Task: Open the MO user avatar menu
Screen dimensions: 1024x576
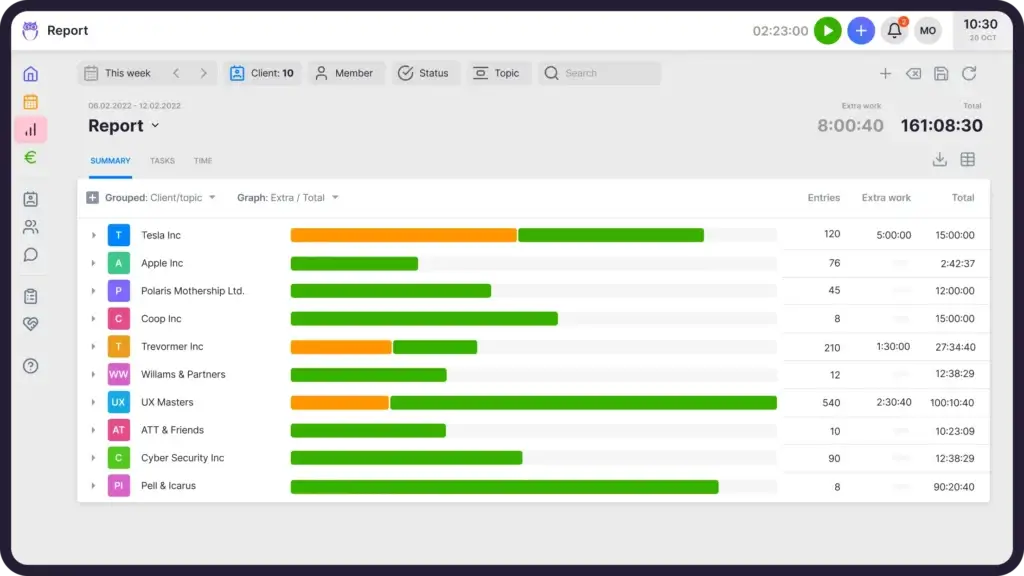Action: click(x=927, y=31)
